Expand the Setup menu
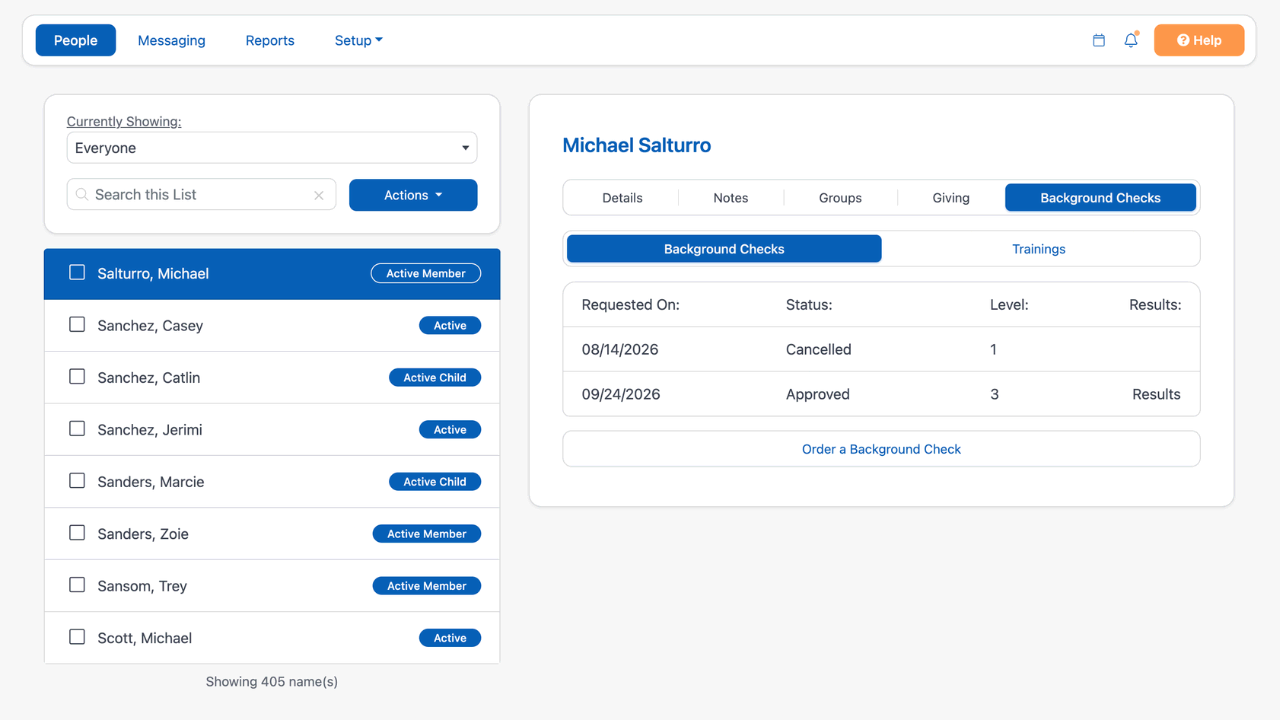The image size is (1280, 720). [x=358, y=40]
